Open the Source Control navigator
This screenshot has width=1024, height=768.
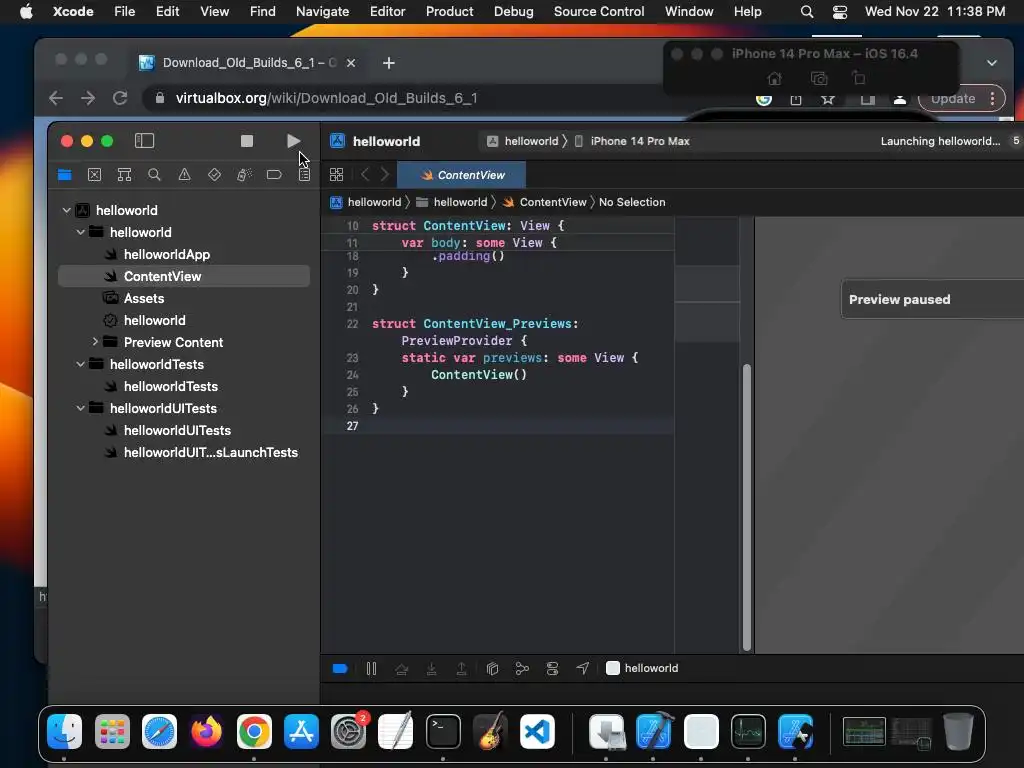[x=95, y=174]
